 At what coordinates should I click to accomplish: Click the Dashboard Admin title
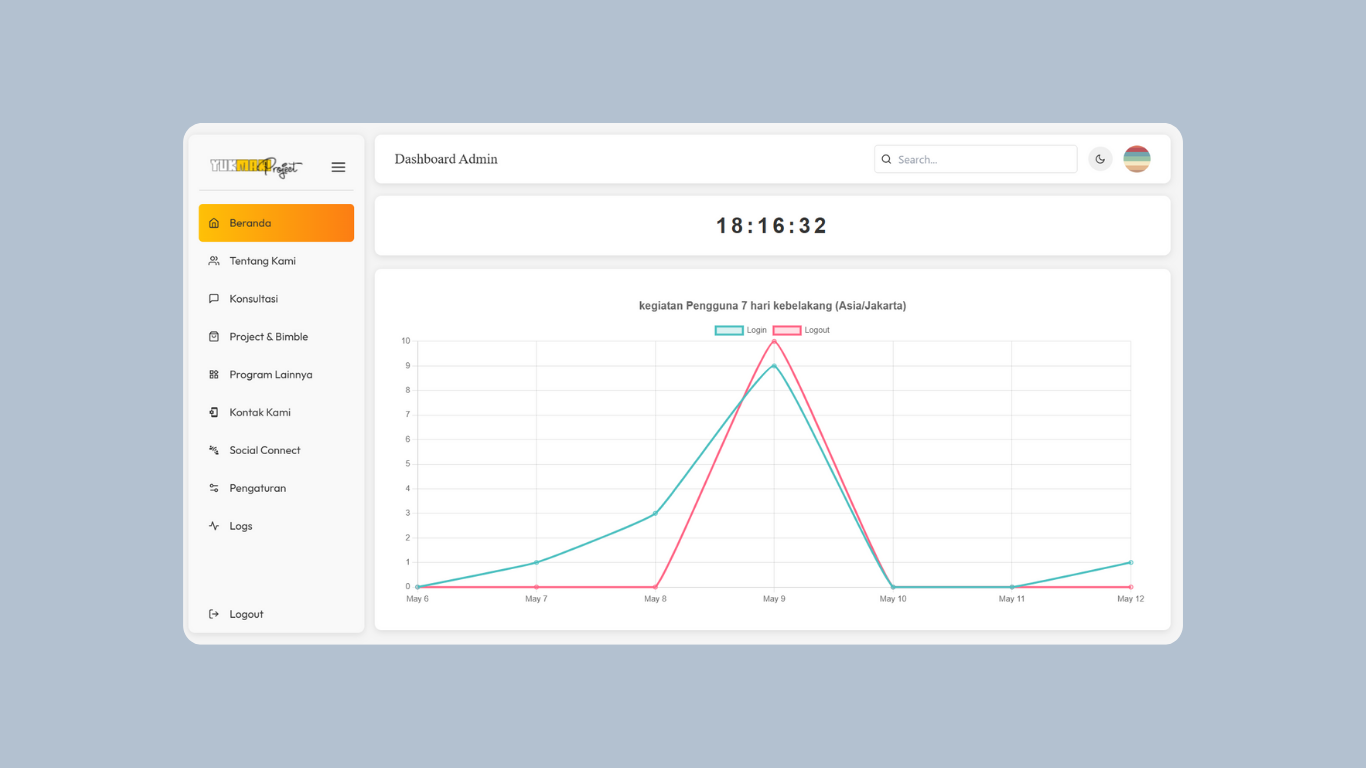coord(446,159)
